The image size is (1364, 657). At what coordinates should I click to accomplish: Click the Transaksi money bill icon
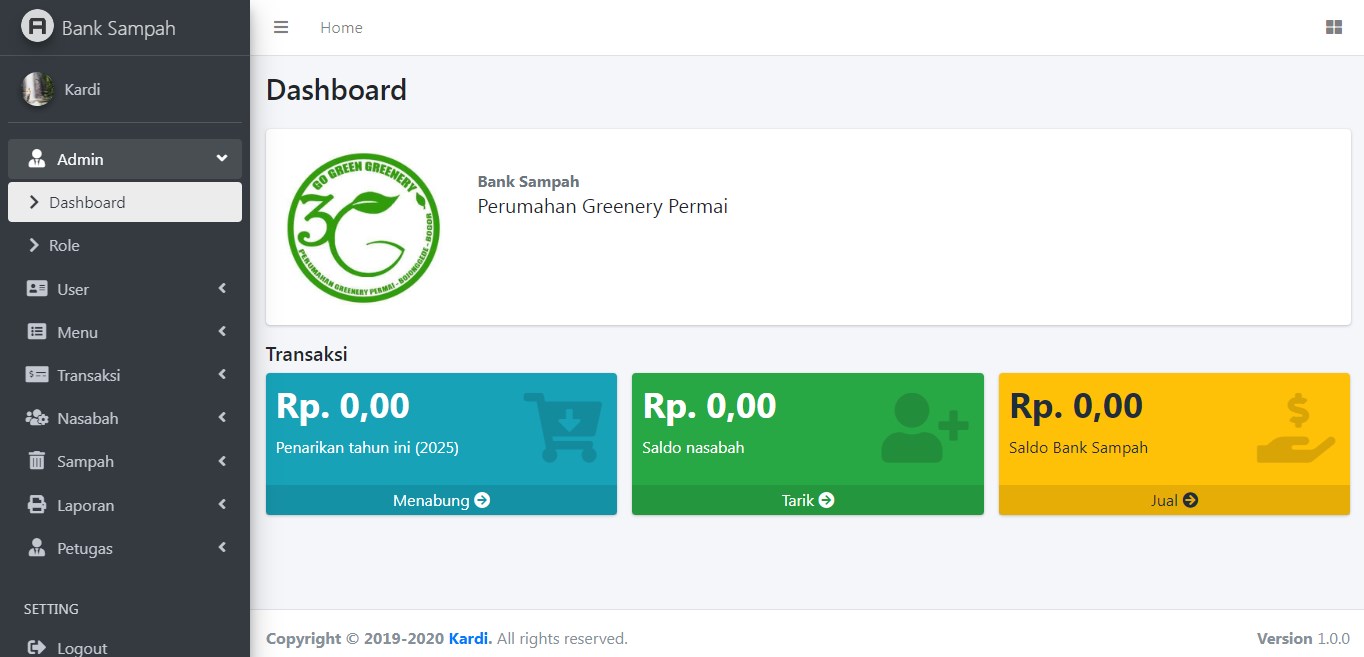coord(37,375)
